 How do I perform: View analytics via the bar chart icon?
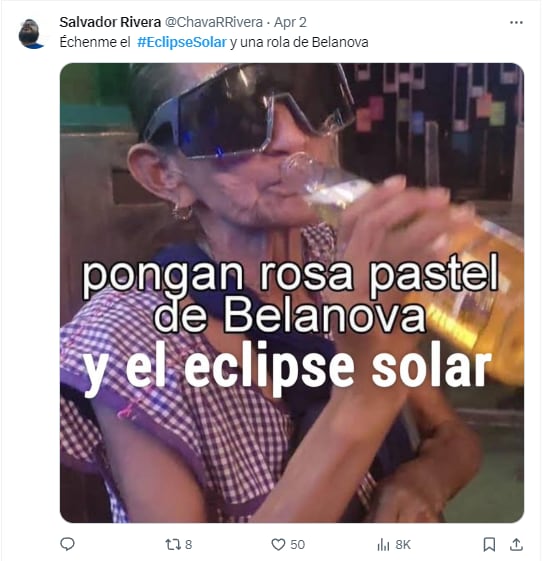384,545
